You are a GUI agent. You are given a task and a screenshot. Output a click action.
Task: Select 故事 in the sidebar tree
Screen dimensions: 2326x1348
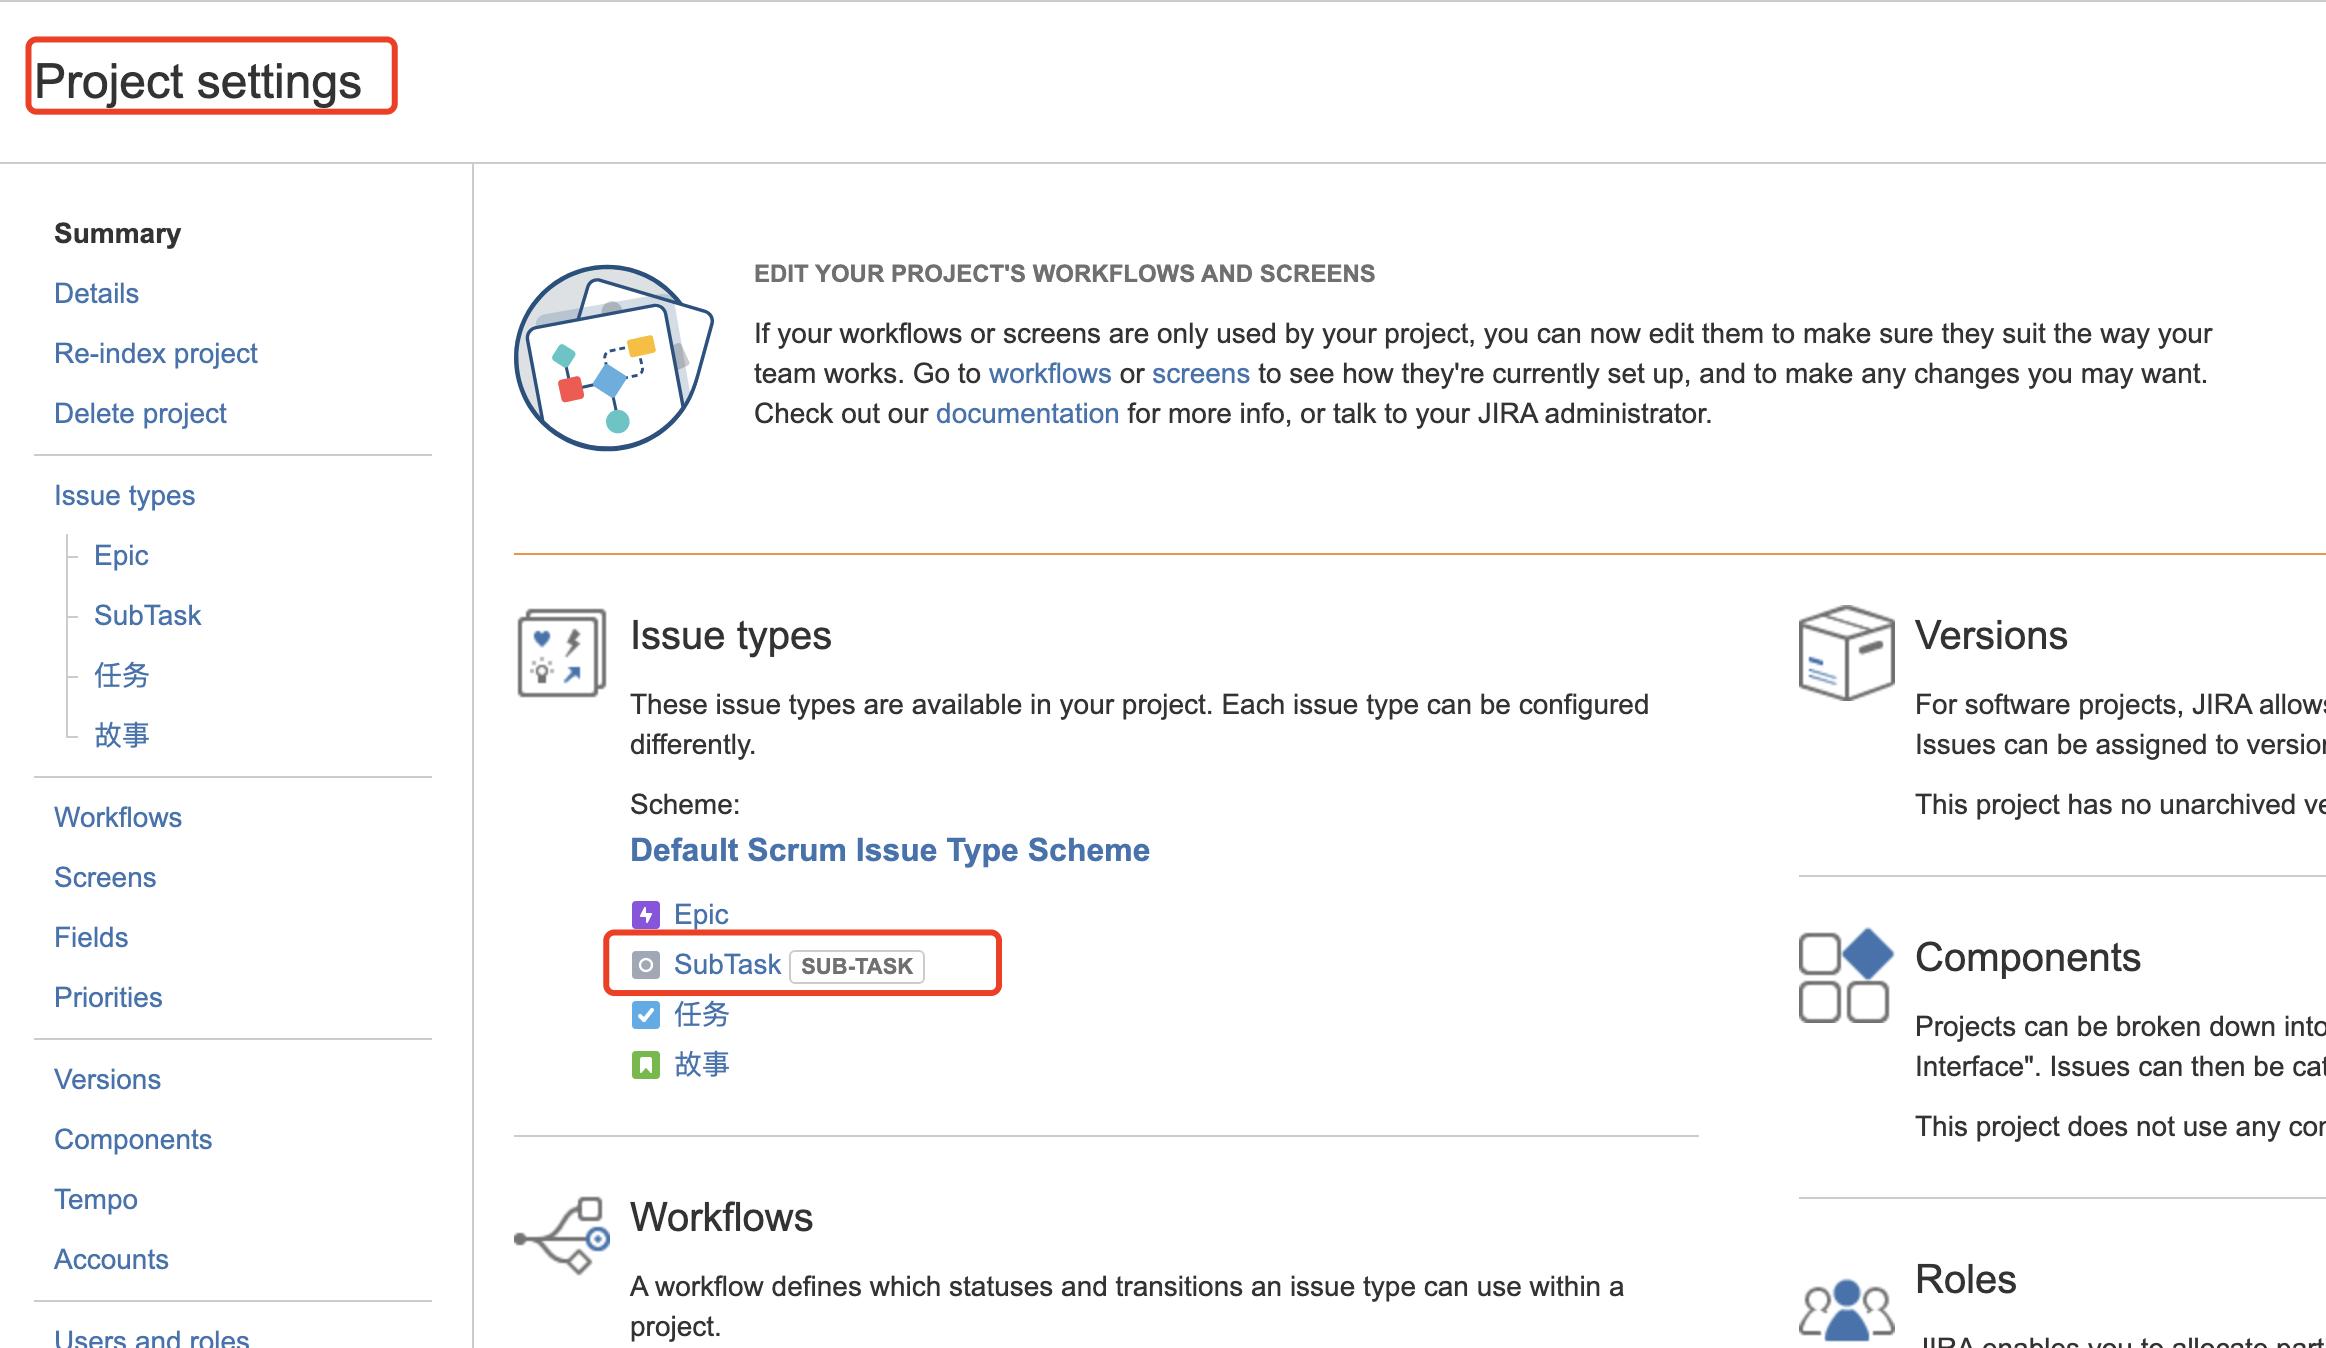pos(121,736)
